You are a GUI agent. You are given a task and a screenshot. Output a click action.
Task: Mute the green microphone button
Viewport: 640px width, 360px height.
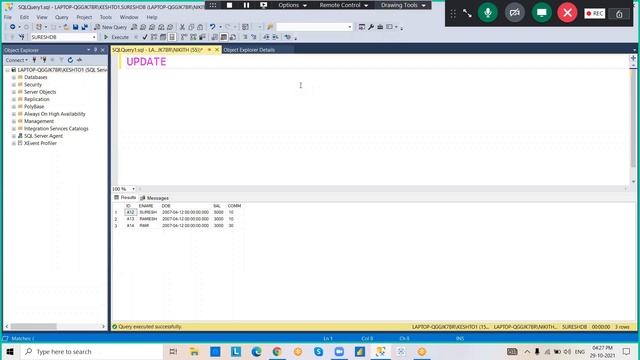click(488, 13)
